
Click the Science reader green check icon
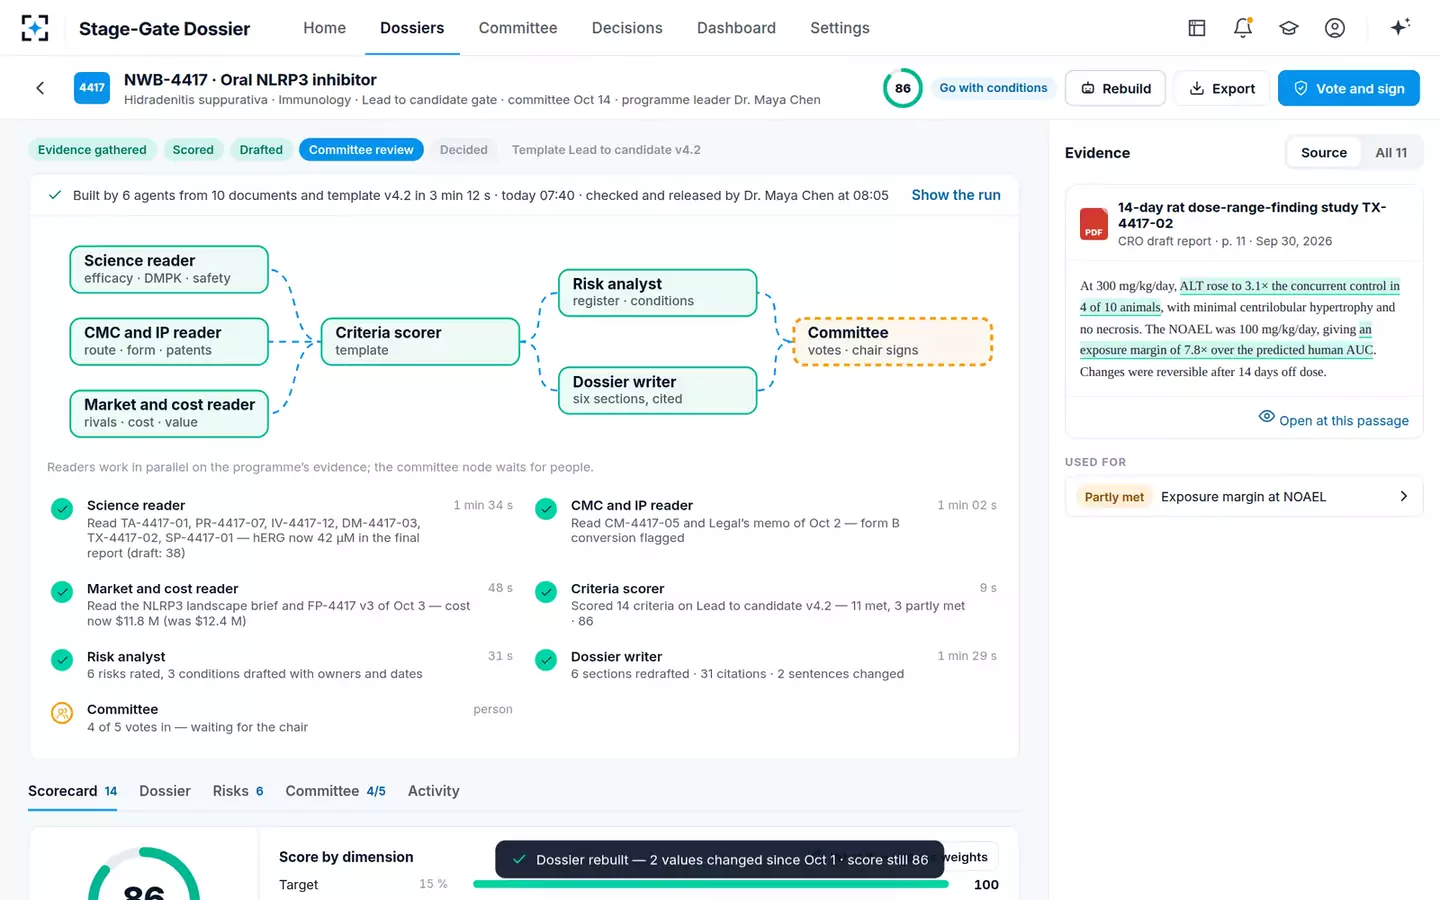(x=62, y=509)
